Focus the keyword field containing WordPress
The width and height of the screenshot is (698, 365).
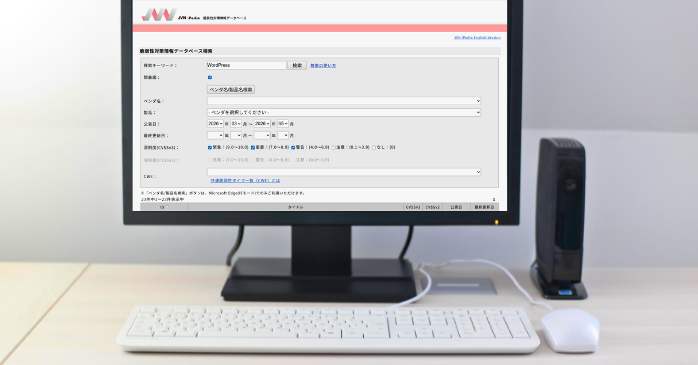[247, 65]
